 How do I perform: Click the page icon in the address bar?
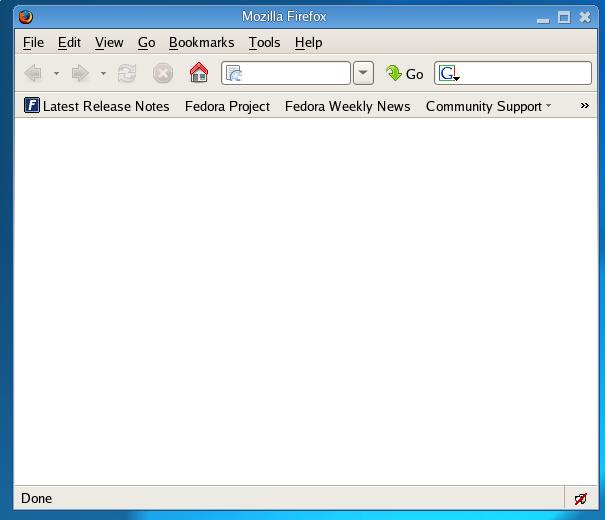(234, 73)
